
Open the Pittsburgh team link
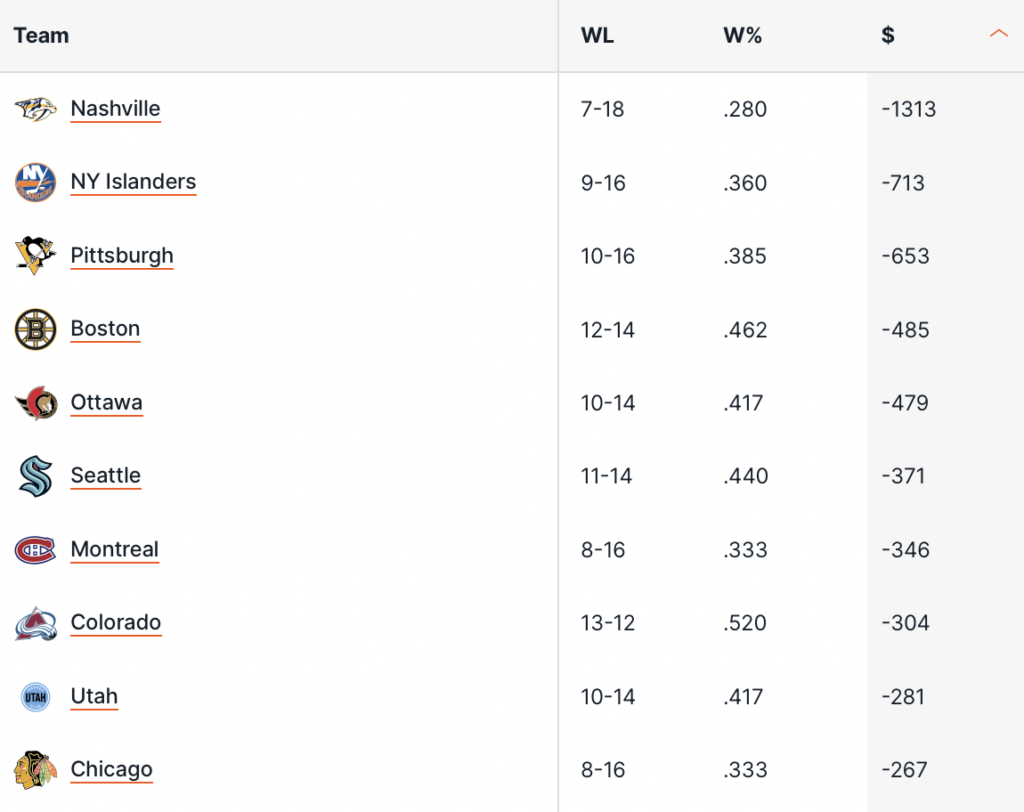click(x=122, y=255)
